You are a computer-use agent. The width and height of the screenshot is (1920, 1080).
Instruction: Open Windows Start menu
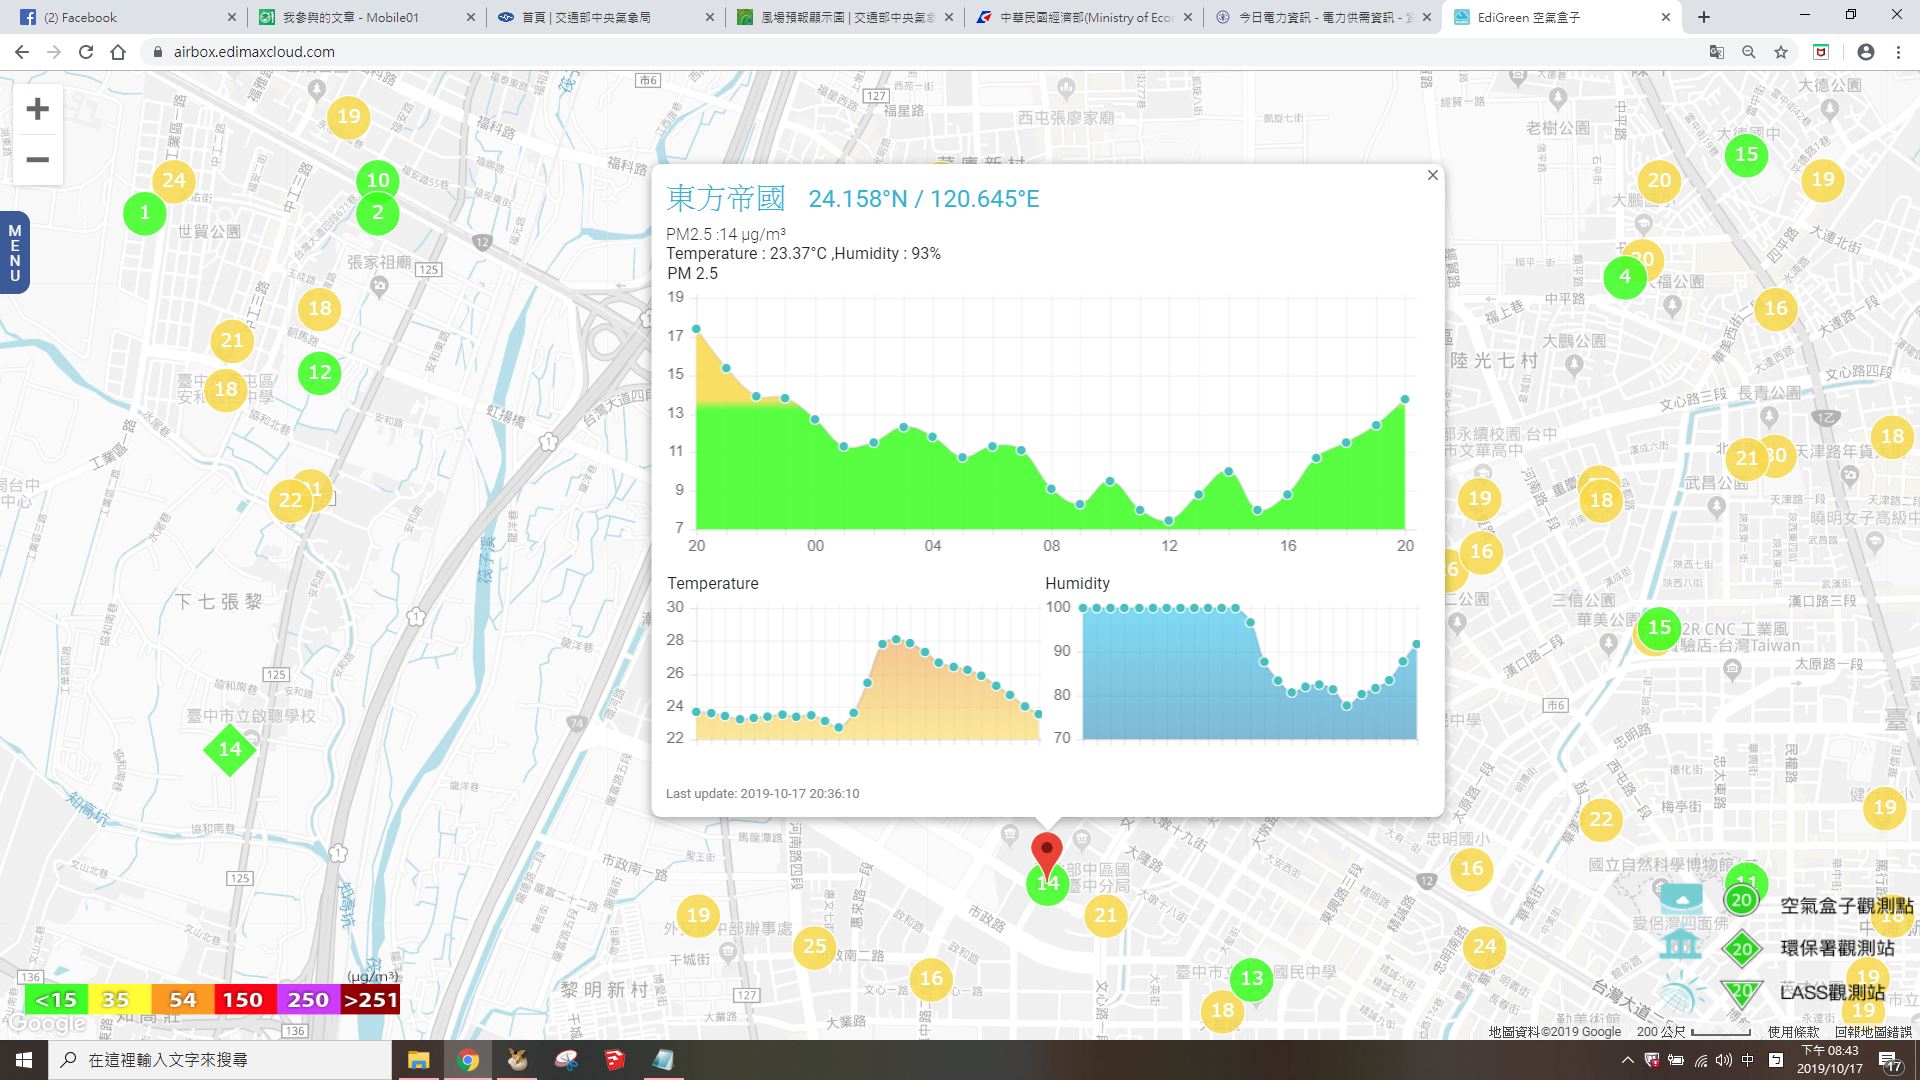24,1060
